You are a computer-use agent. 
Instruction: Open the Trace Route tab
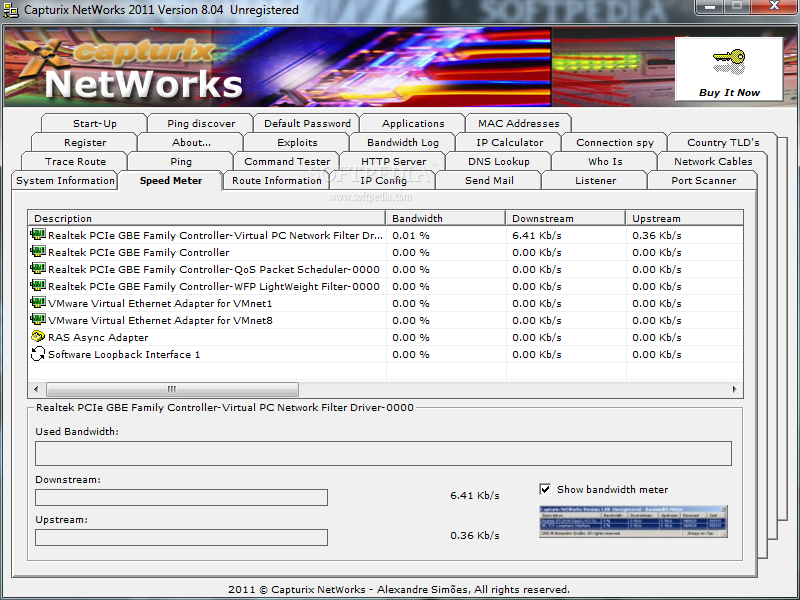pos(75,161)
